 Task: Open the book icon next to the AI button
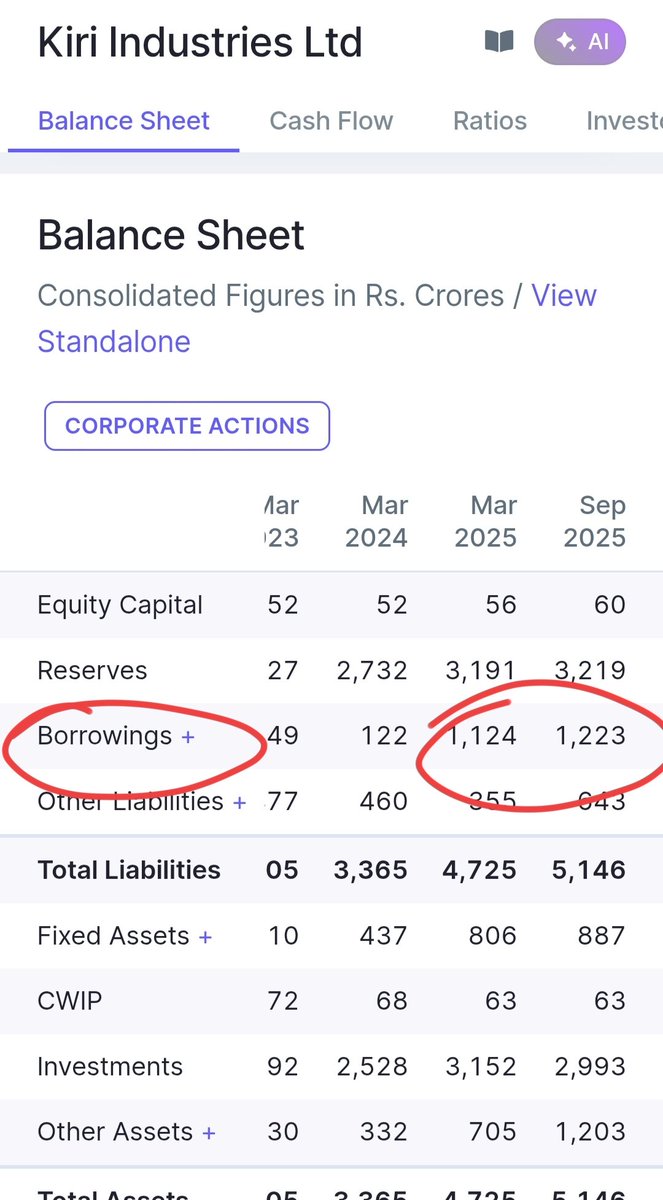[x=499, y=42]
